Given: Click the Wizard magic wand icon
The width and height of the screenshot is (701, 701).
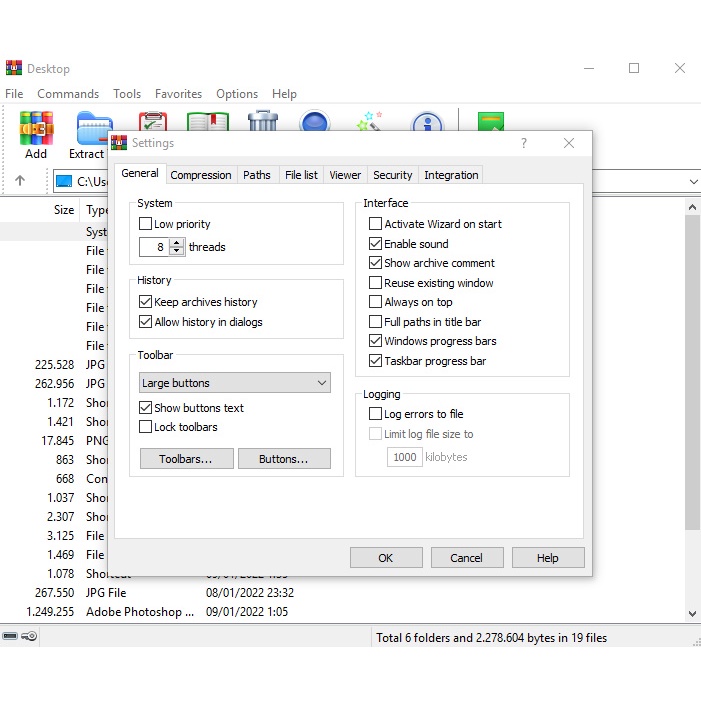Looking at the screenshot, I should point(370,122).
